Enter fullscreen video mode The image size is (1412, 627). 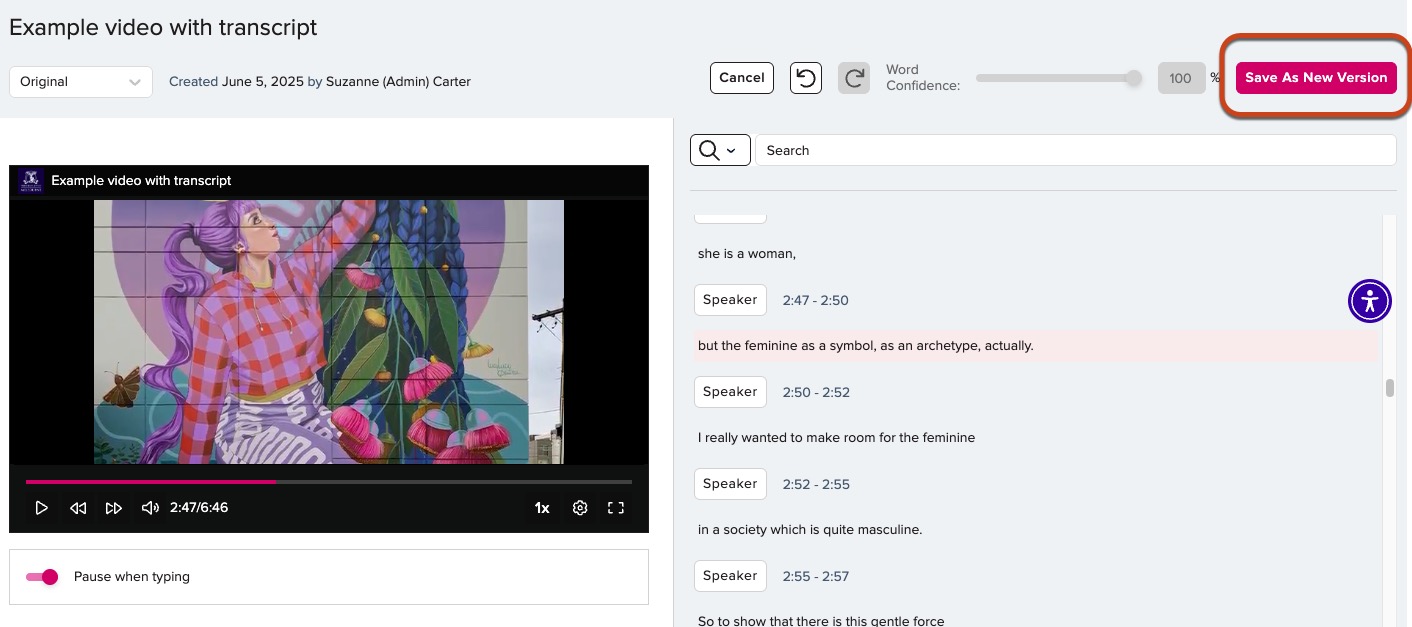(616, 508)
